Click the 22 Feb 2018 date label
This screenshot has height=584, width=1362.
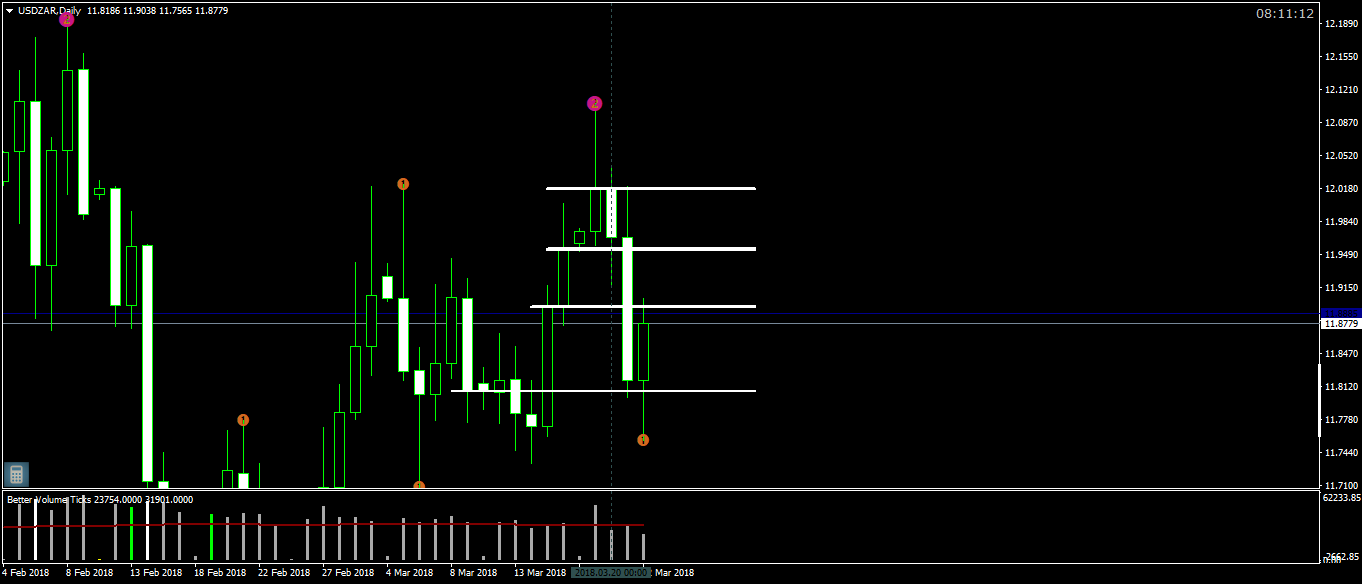coord(284,573)
